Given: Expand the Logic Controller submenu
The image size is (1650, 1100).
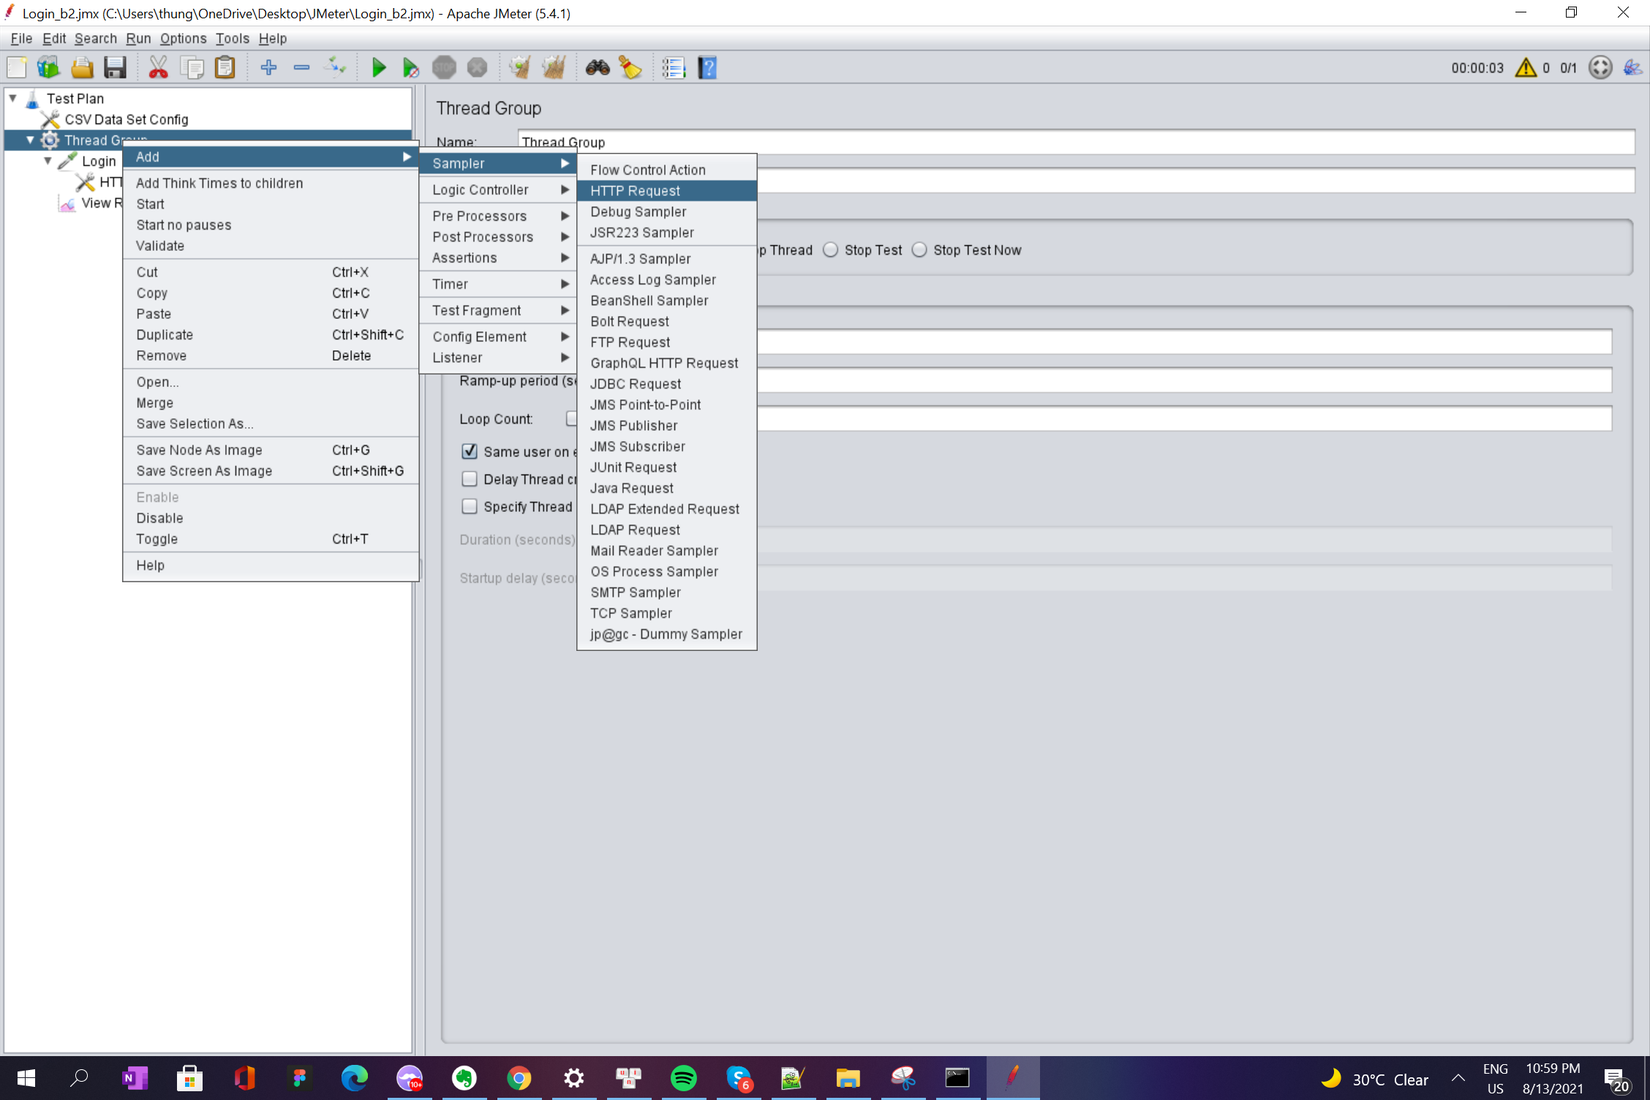Looking at the screenshot, I should coord(500,190).
